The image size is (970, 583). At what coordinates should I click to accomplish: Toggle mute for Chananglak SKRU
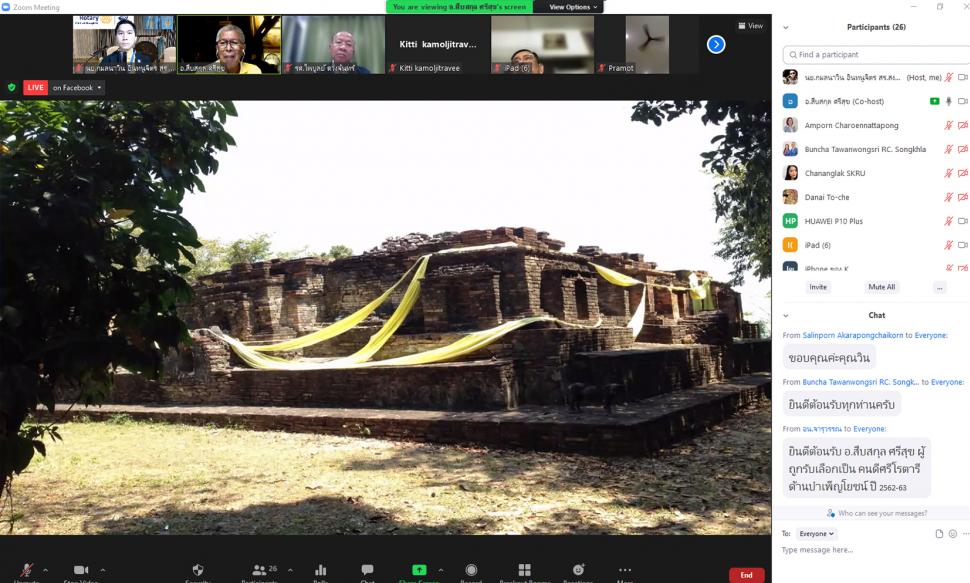click(x=948, y=173)
